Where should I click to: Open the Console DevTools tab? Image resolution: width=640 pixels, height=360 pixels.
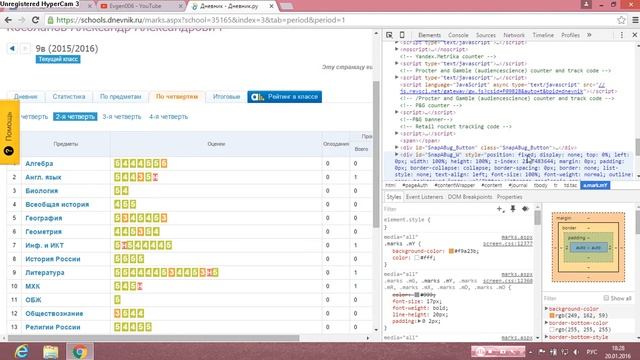pyautogui.click(x=458, y=35)
